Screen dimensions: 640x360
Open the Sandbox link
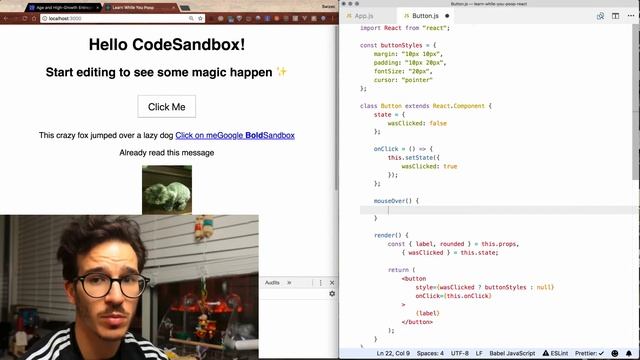tap(279, 136)
